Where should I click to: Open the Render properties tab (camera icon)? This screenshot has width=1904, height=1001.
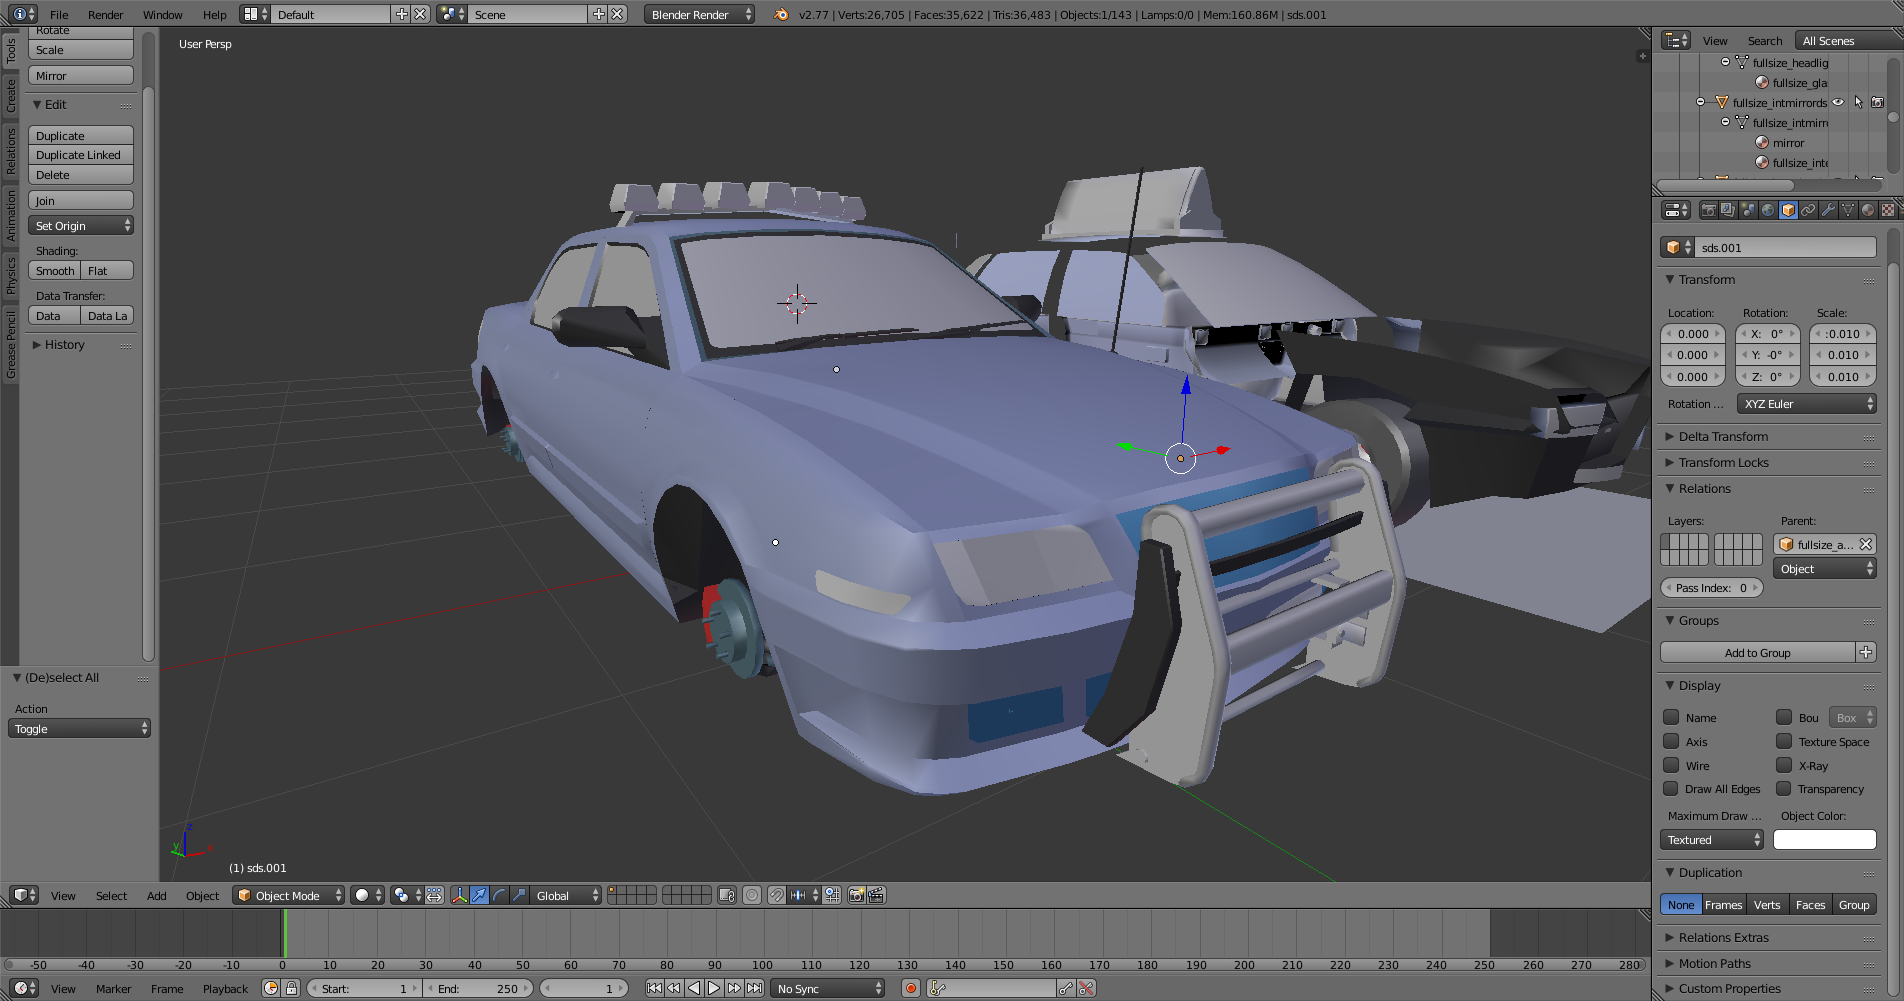click(x=1708, y=210)
